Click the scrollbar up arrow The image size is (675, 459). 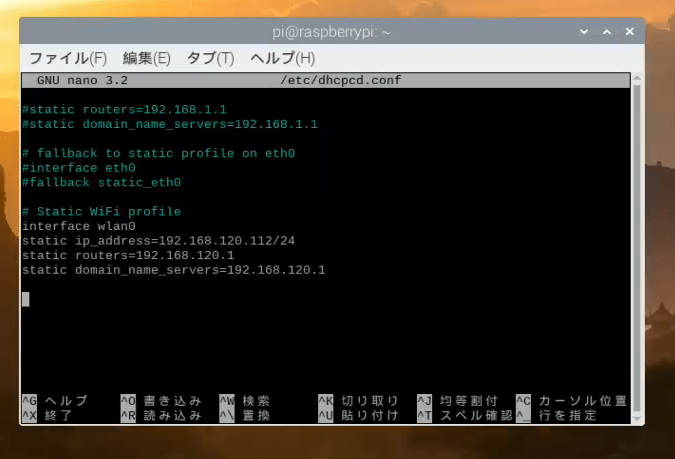tap(637, 78)
